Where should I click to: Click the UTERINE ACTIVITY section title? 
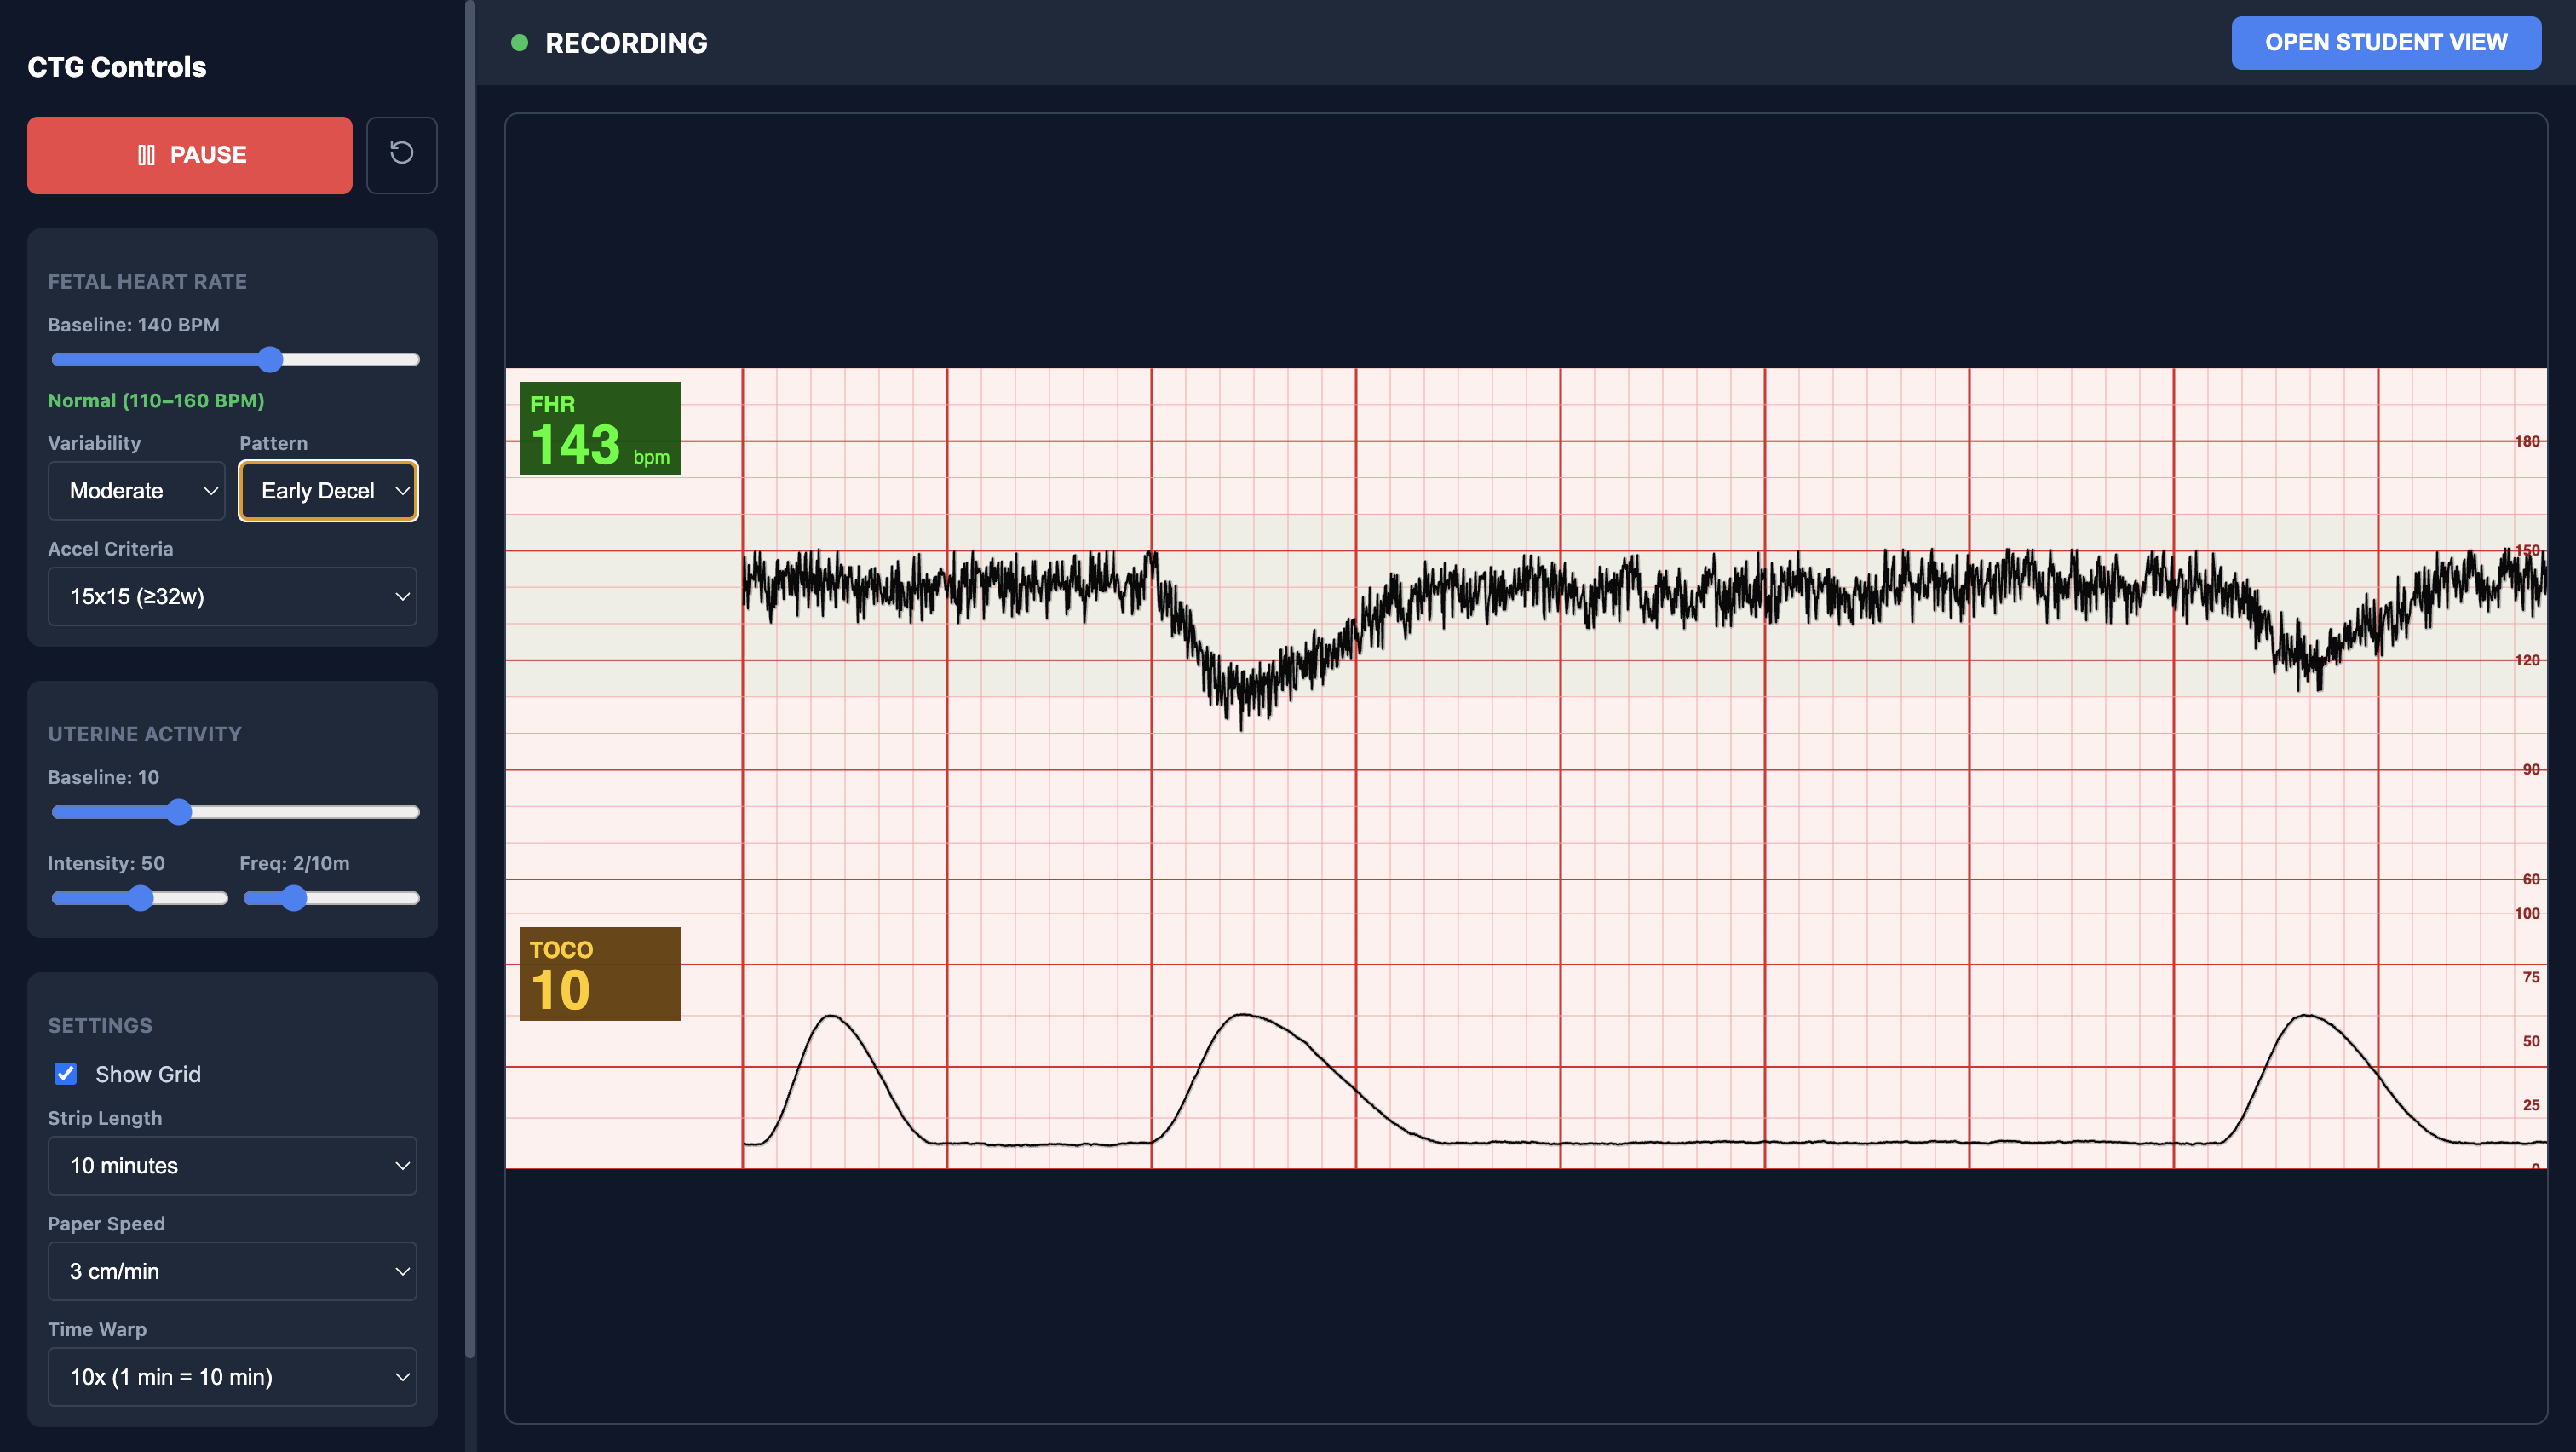click(145, 734)
